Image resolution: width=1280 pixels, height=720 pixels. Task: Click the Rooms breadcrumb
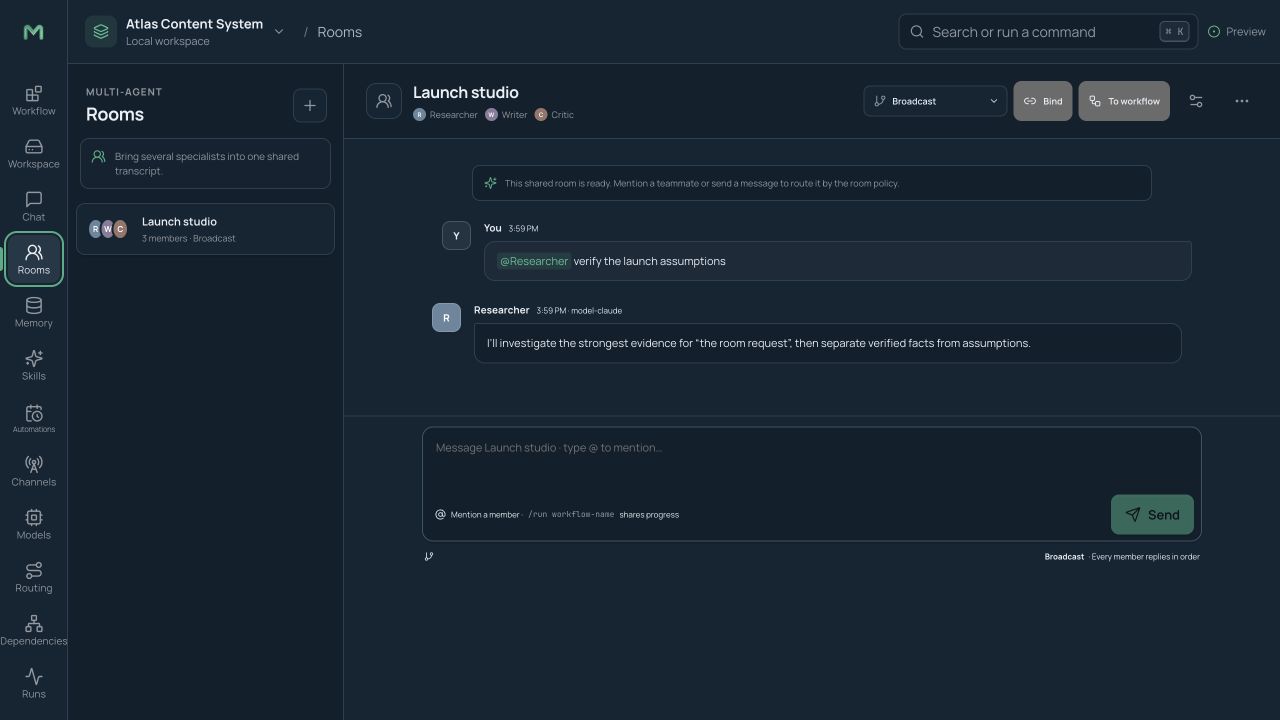(x=339, y=32)
